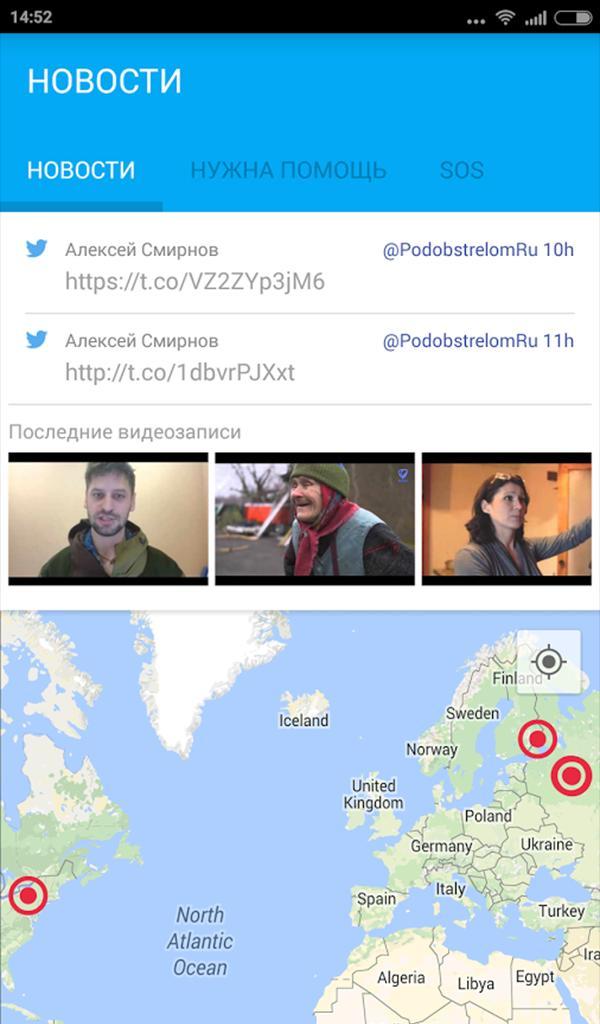Open link http://t.co/1dbvrPJXxt
Image resolution: width=600 pixels, height=1024 pixels.
pyautogui.click(x=180, y=373)
